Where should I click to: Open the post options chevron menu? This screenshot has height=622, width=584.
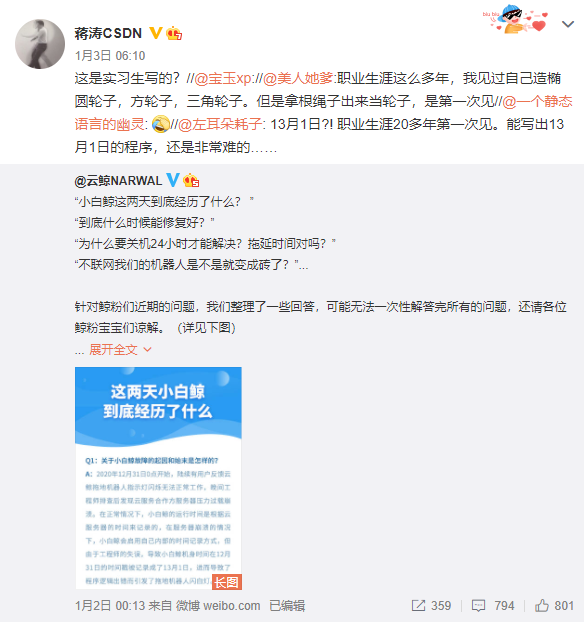568,25
